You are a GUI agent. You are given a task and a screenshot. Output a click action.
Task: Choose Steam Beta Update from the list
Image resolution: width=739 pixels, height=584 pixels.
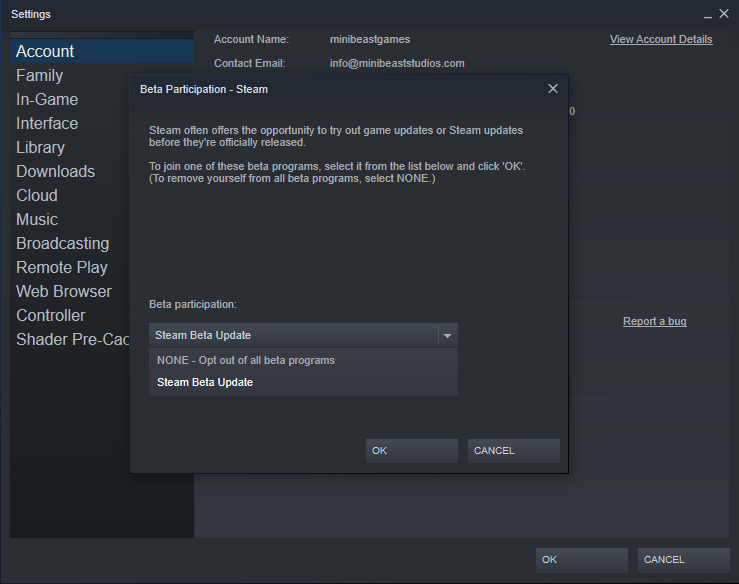point(205,382)
